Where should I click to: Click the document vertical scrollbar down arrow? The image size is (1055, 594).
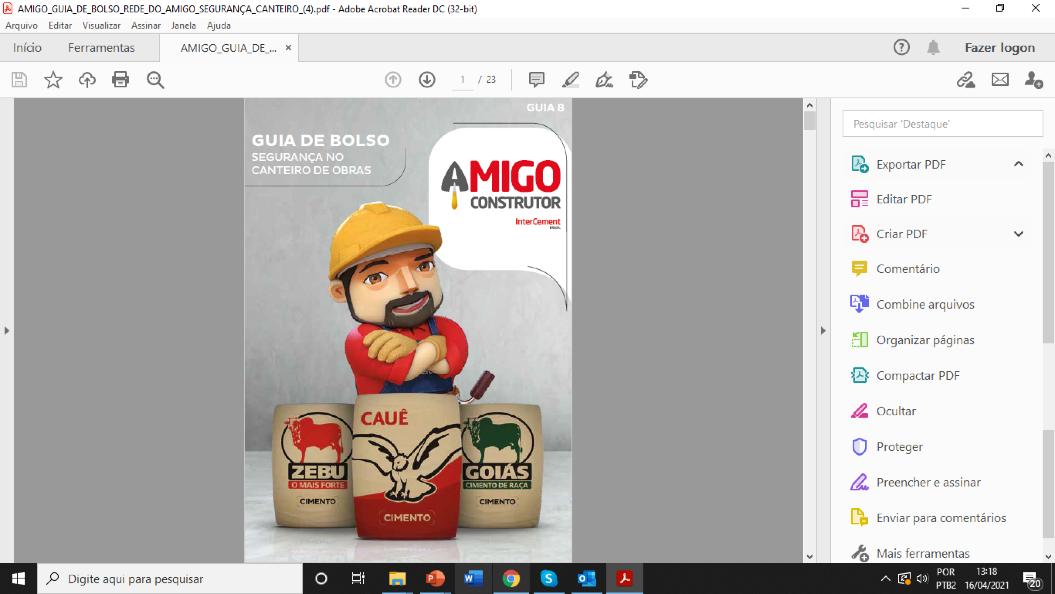pyautogui.click(x=809, y=557)
